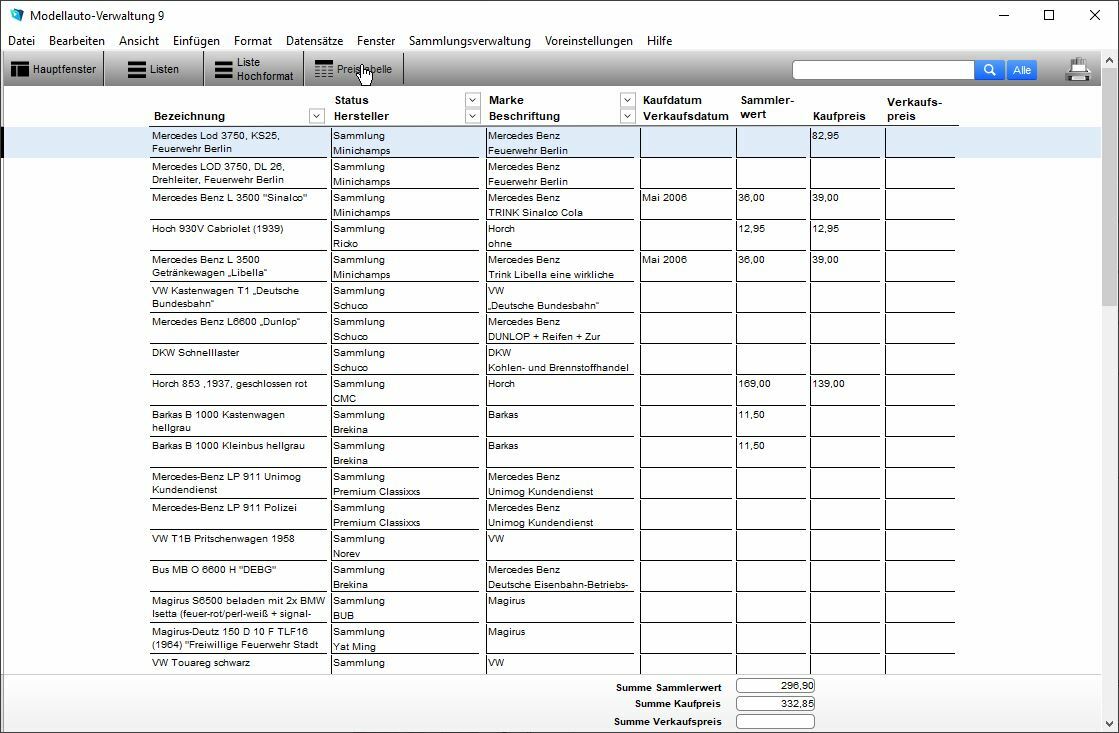Click the Sammlerwert column header

point(767,107)
